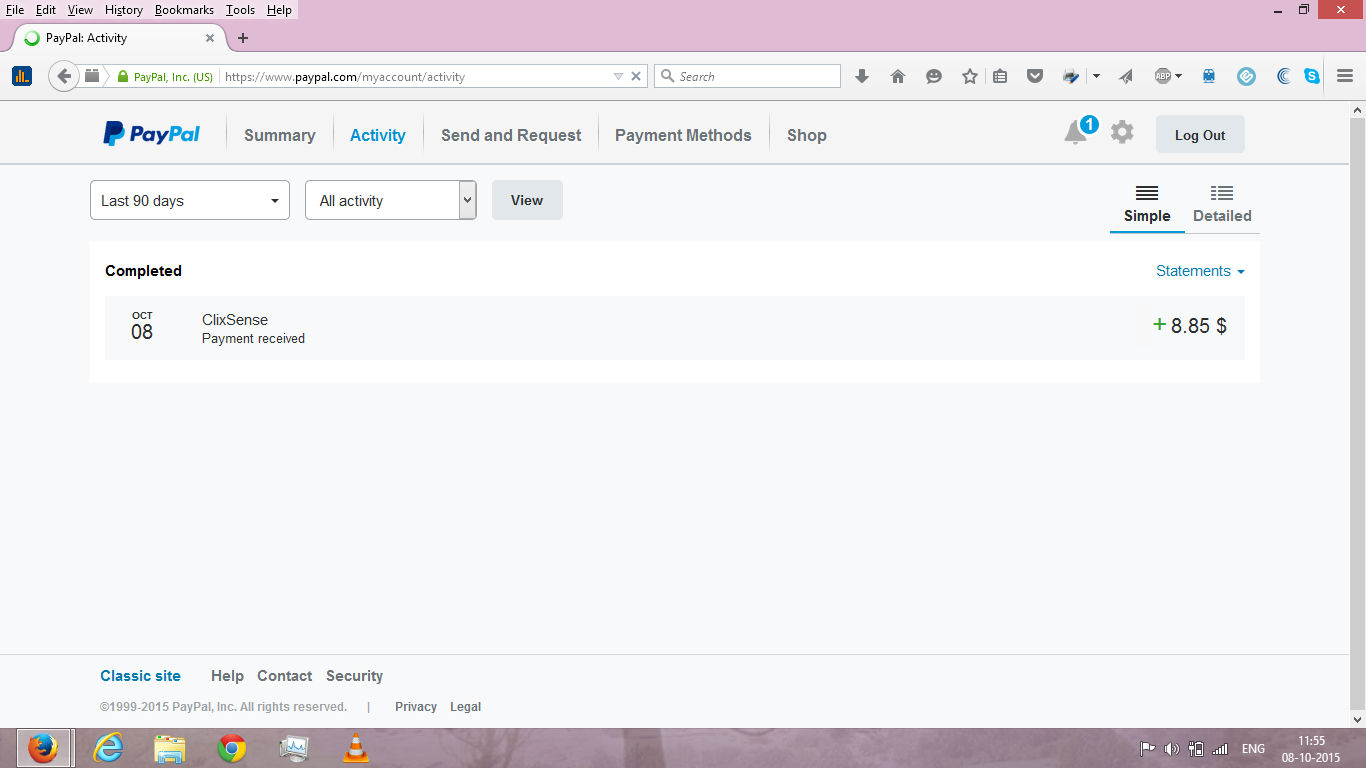
Task: Click the Firefox taskbar button
Action: [43, 748]
